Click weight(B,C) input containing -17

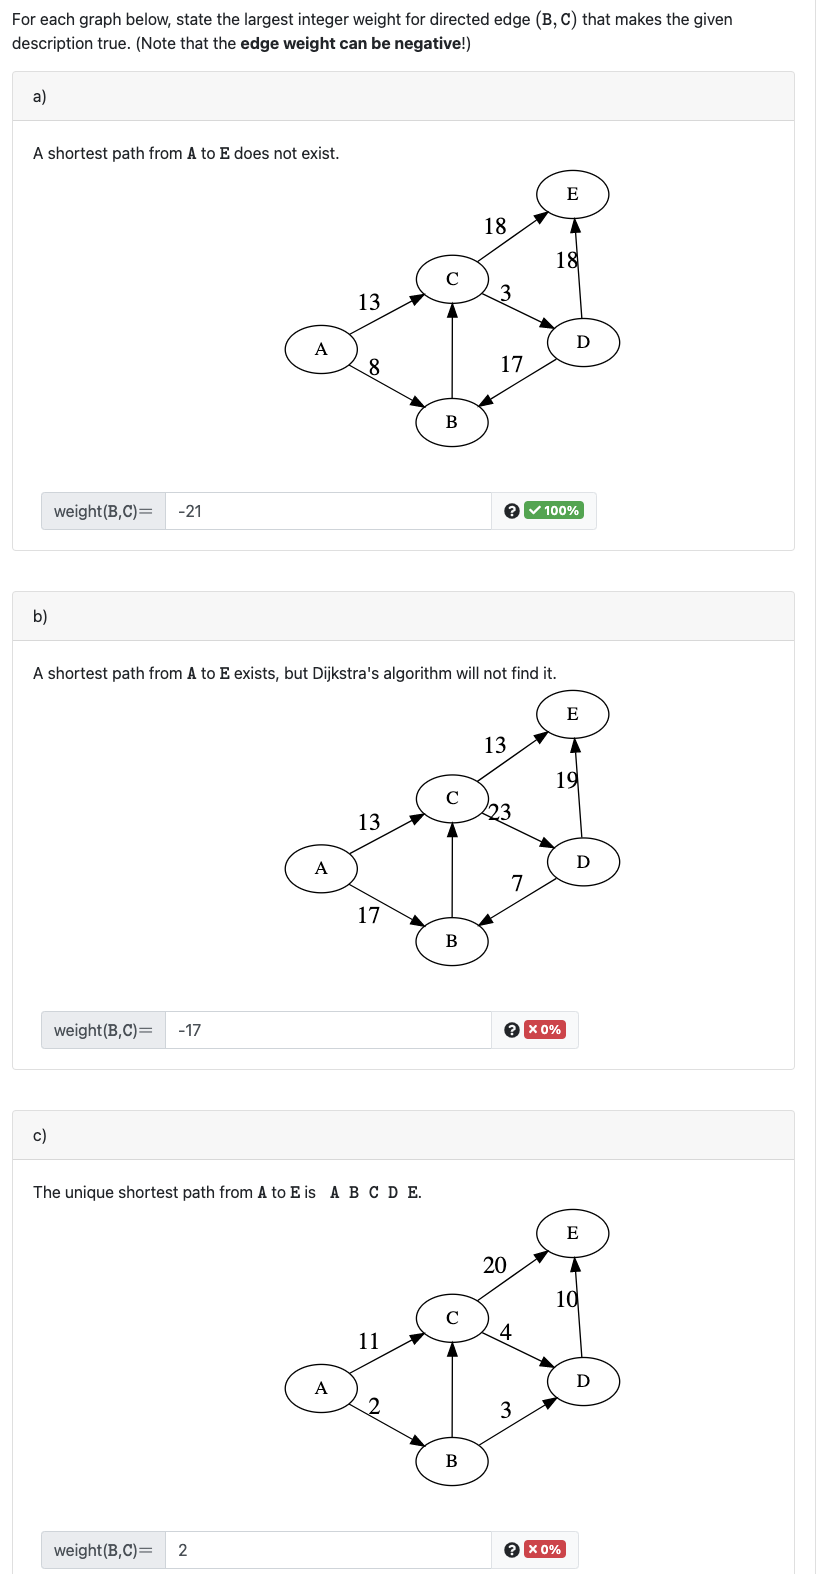point(328,1030)
